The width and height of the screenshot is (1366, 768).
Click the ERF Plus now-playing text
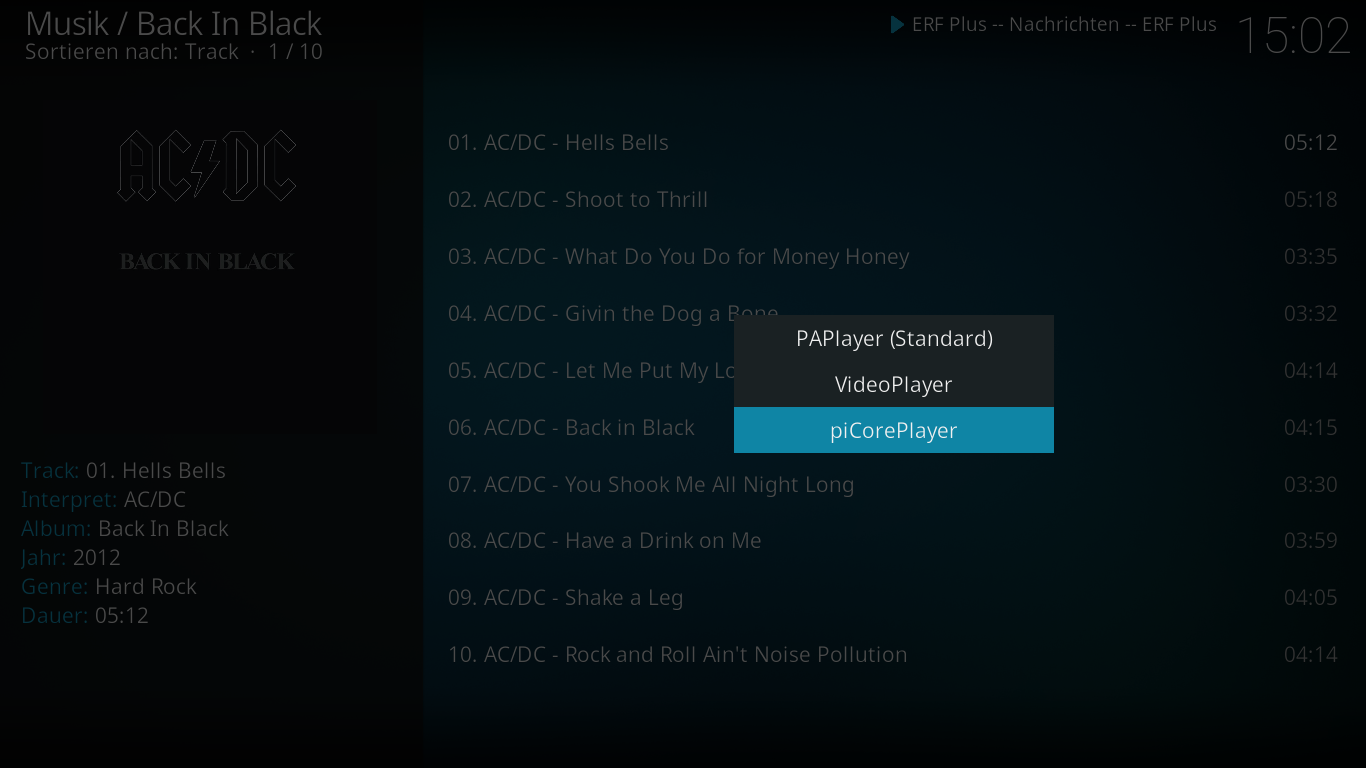(1064, 24)
